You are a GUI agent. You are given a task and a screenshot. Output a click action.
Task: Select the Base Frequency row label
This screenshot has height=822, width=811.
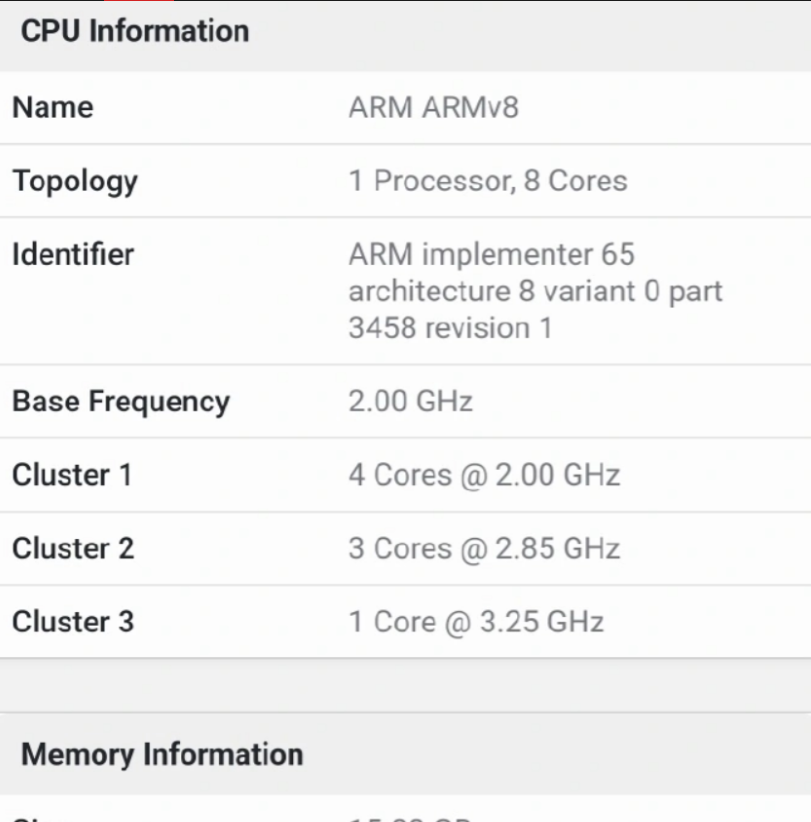pos(120,401)
